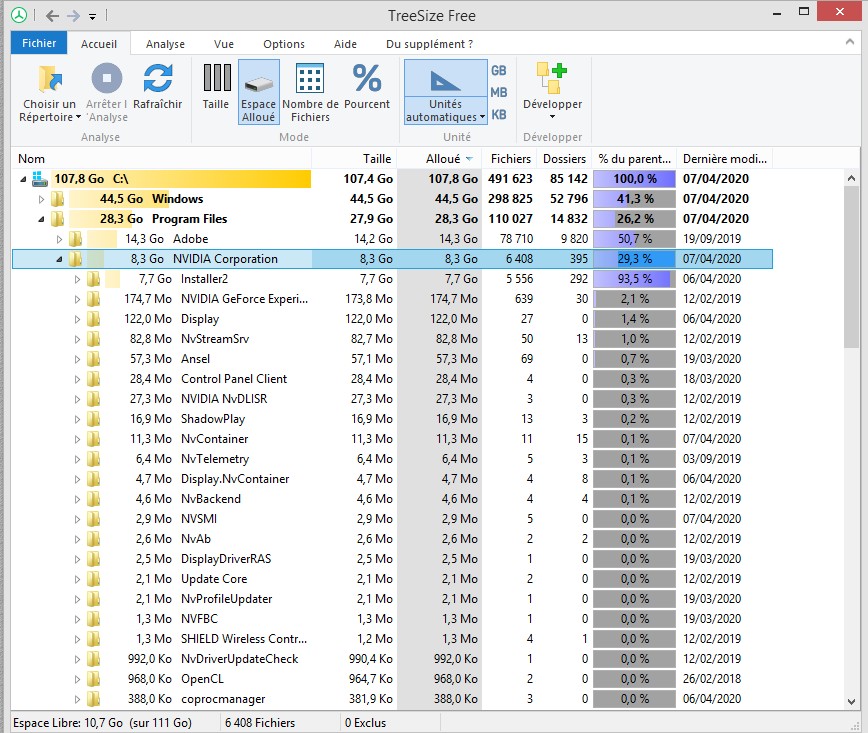Sort by the Taille column header
Image resolution: width=868 pixels, height=733 pixels.
click(x=354, y=159)
